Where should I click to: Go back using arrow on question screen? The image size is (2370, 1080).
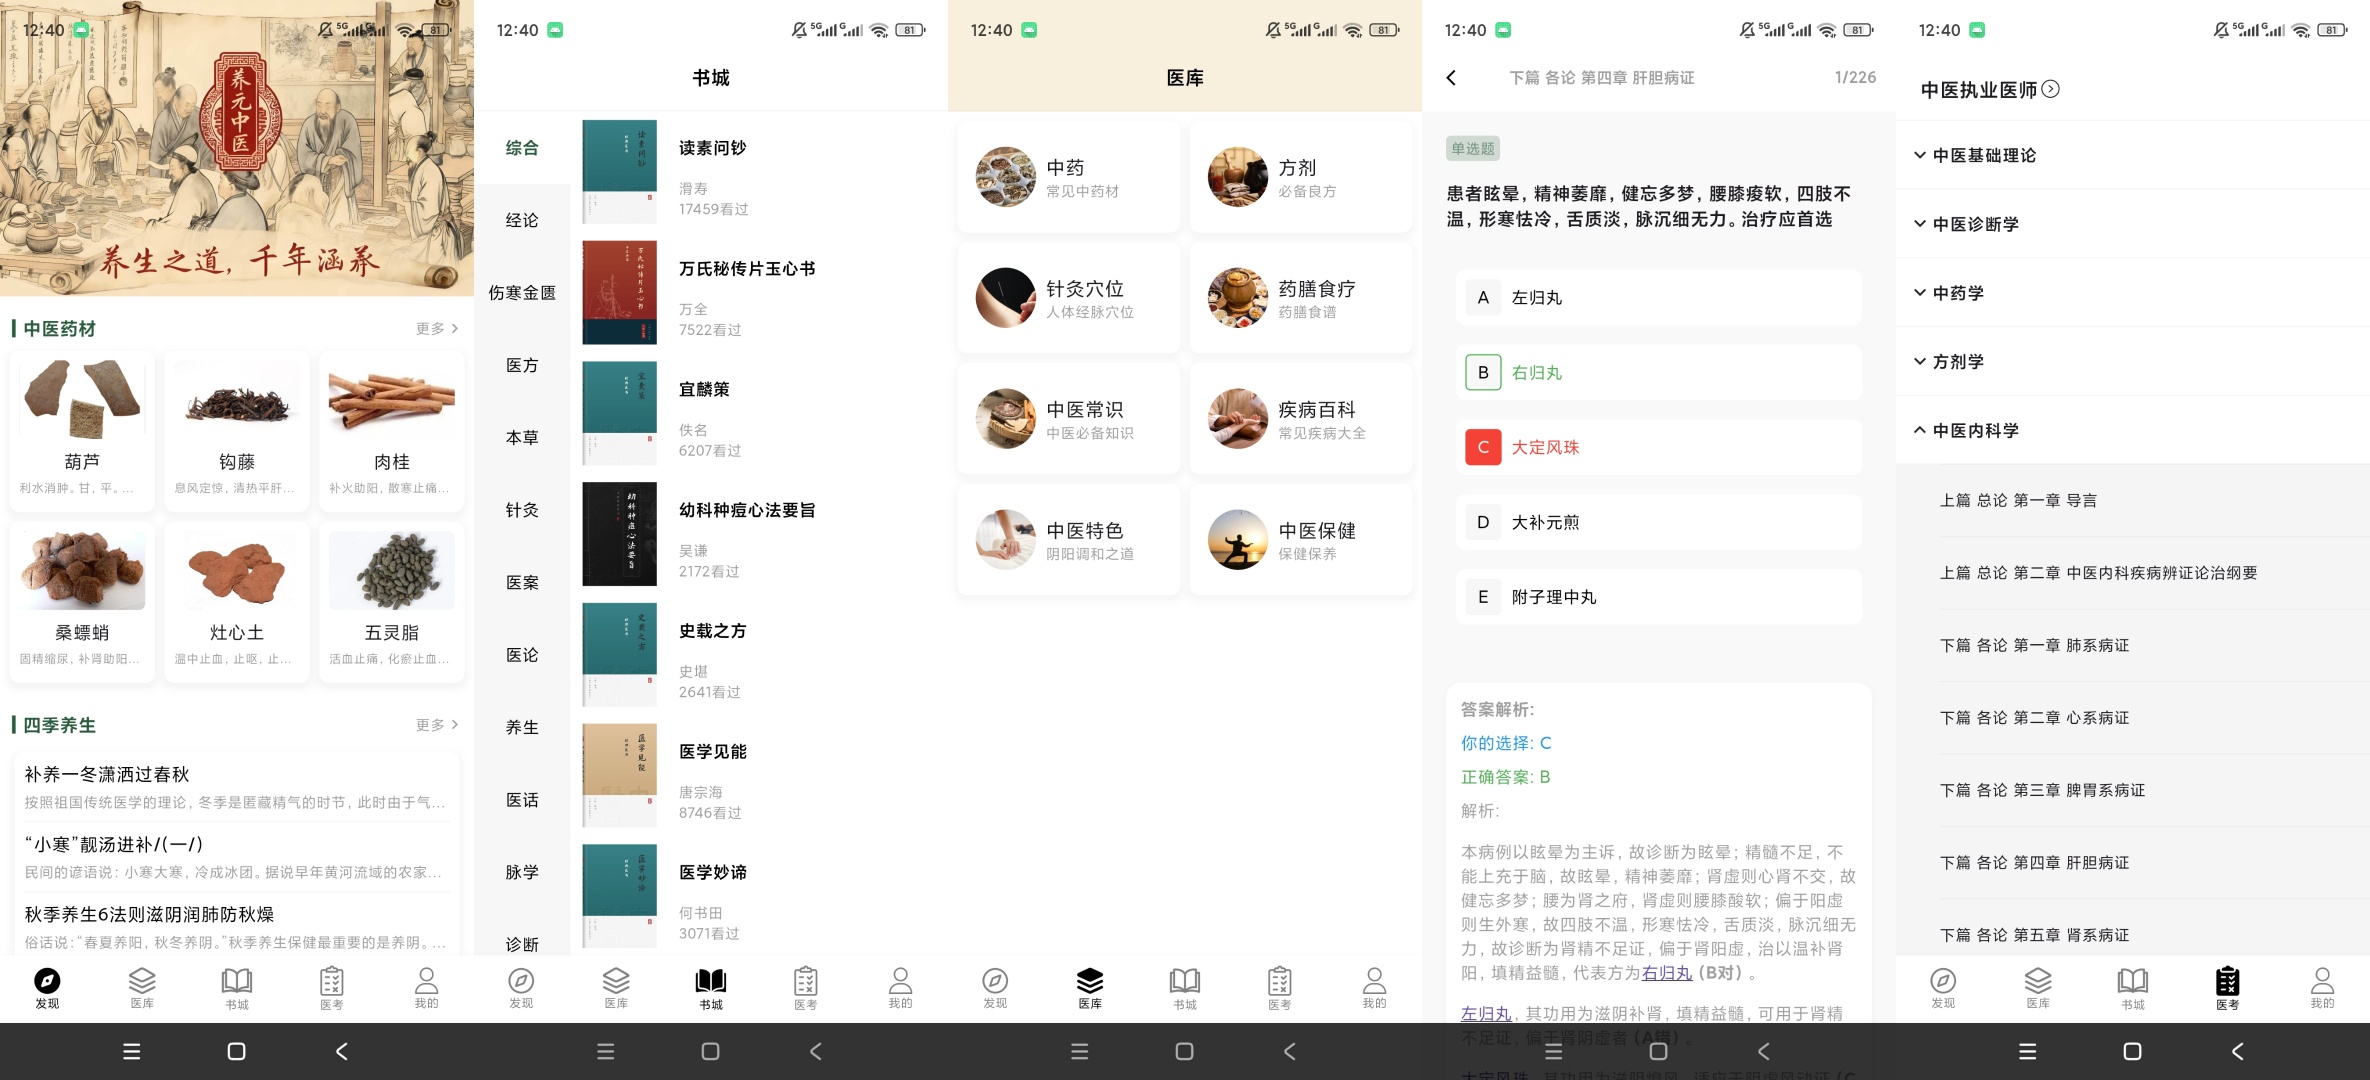pyautogui.click(x=1452, y=78)
